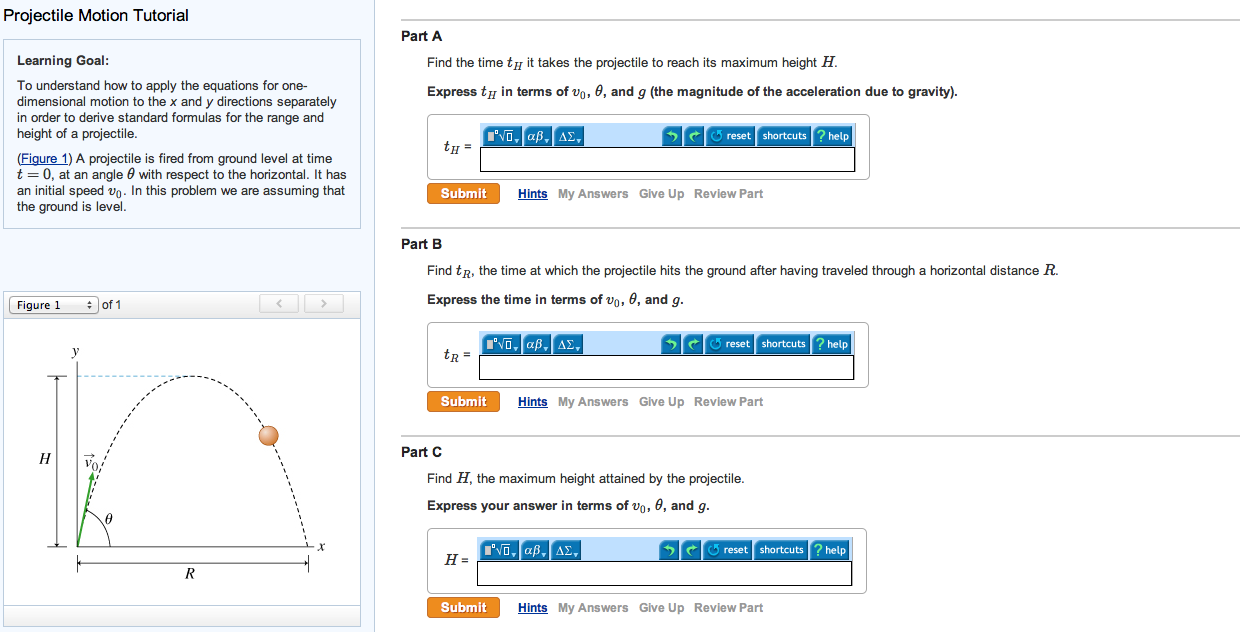1240x632 pixels.
Task: Undo the last entry in Part A equation editor
Action: coord(672,136)
